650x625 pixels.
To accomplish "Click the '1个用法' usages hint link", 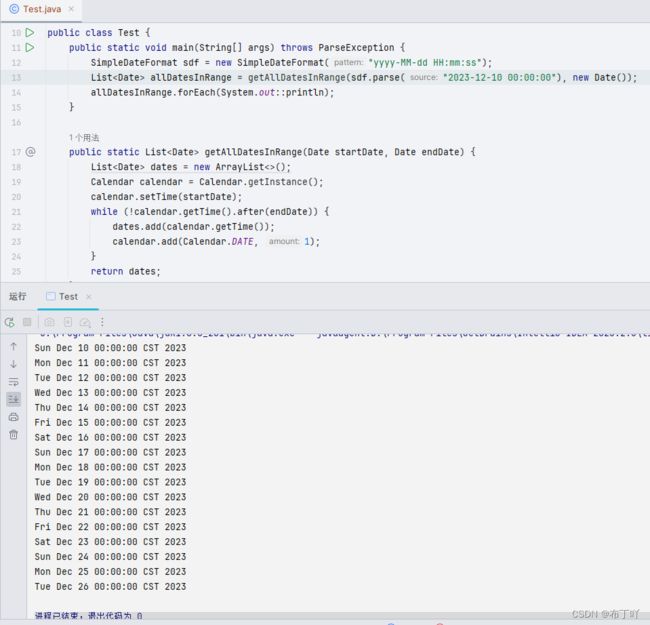I will [x=90, y=137].
